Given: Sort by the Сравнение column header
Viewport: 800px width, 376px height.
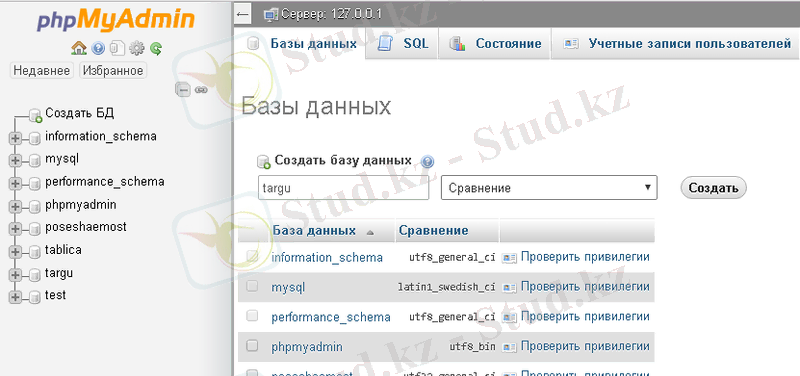Looking at the screenshot, I should (x=434, y=231).
